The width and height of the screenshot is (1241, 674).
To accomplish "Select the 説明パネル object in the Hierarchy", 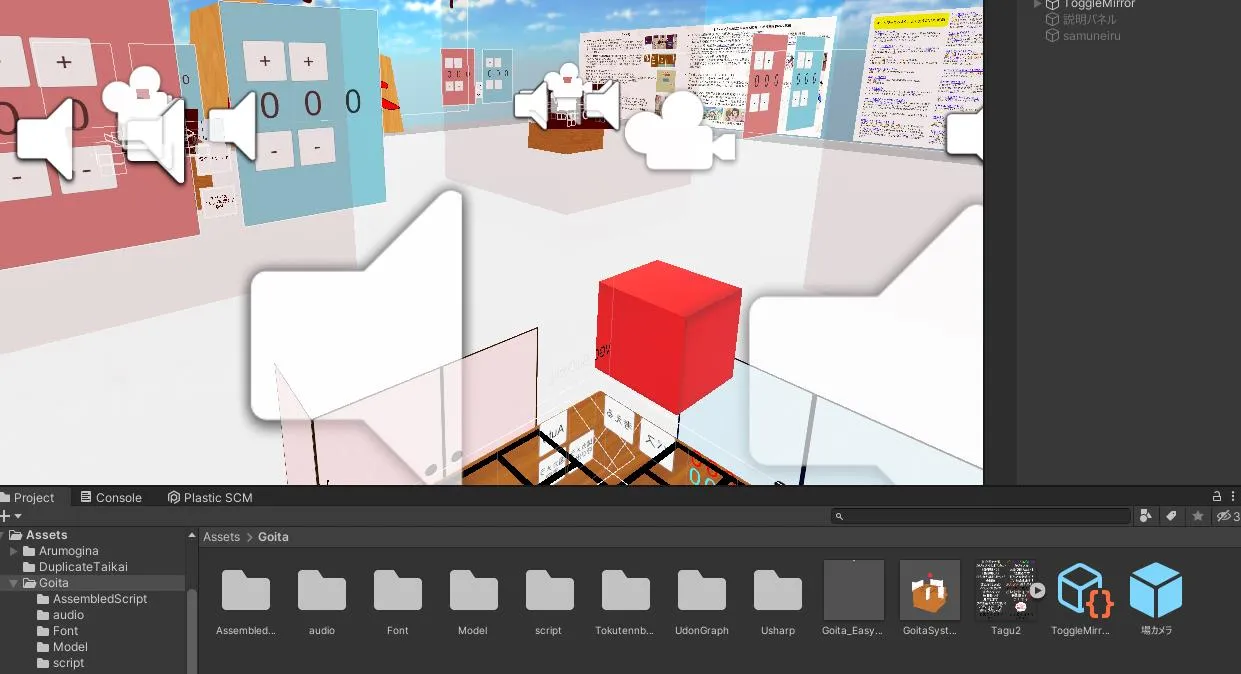I will [x=1089, y=19].
